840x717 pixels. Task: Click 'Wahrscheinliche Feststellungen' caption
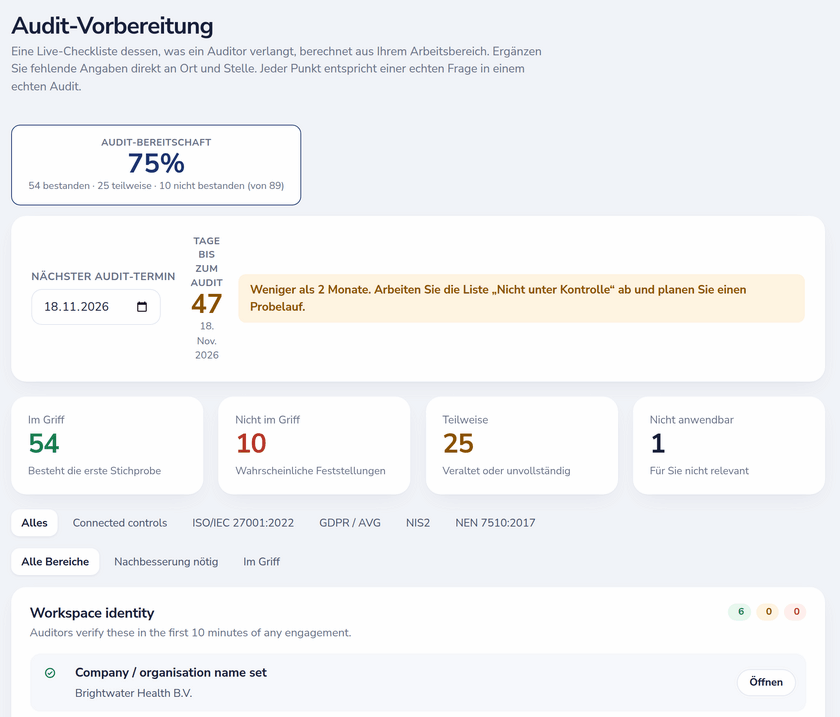coord(310,471)
